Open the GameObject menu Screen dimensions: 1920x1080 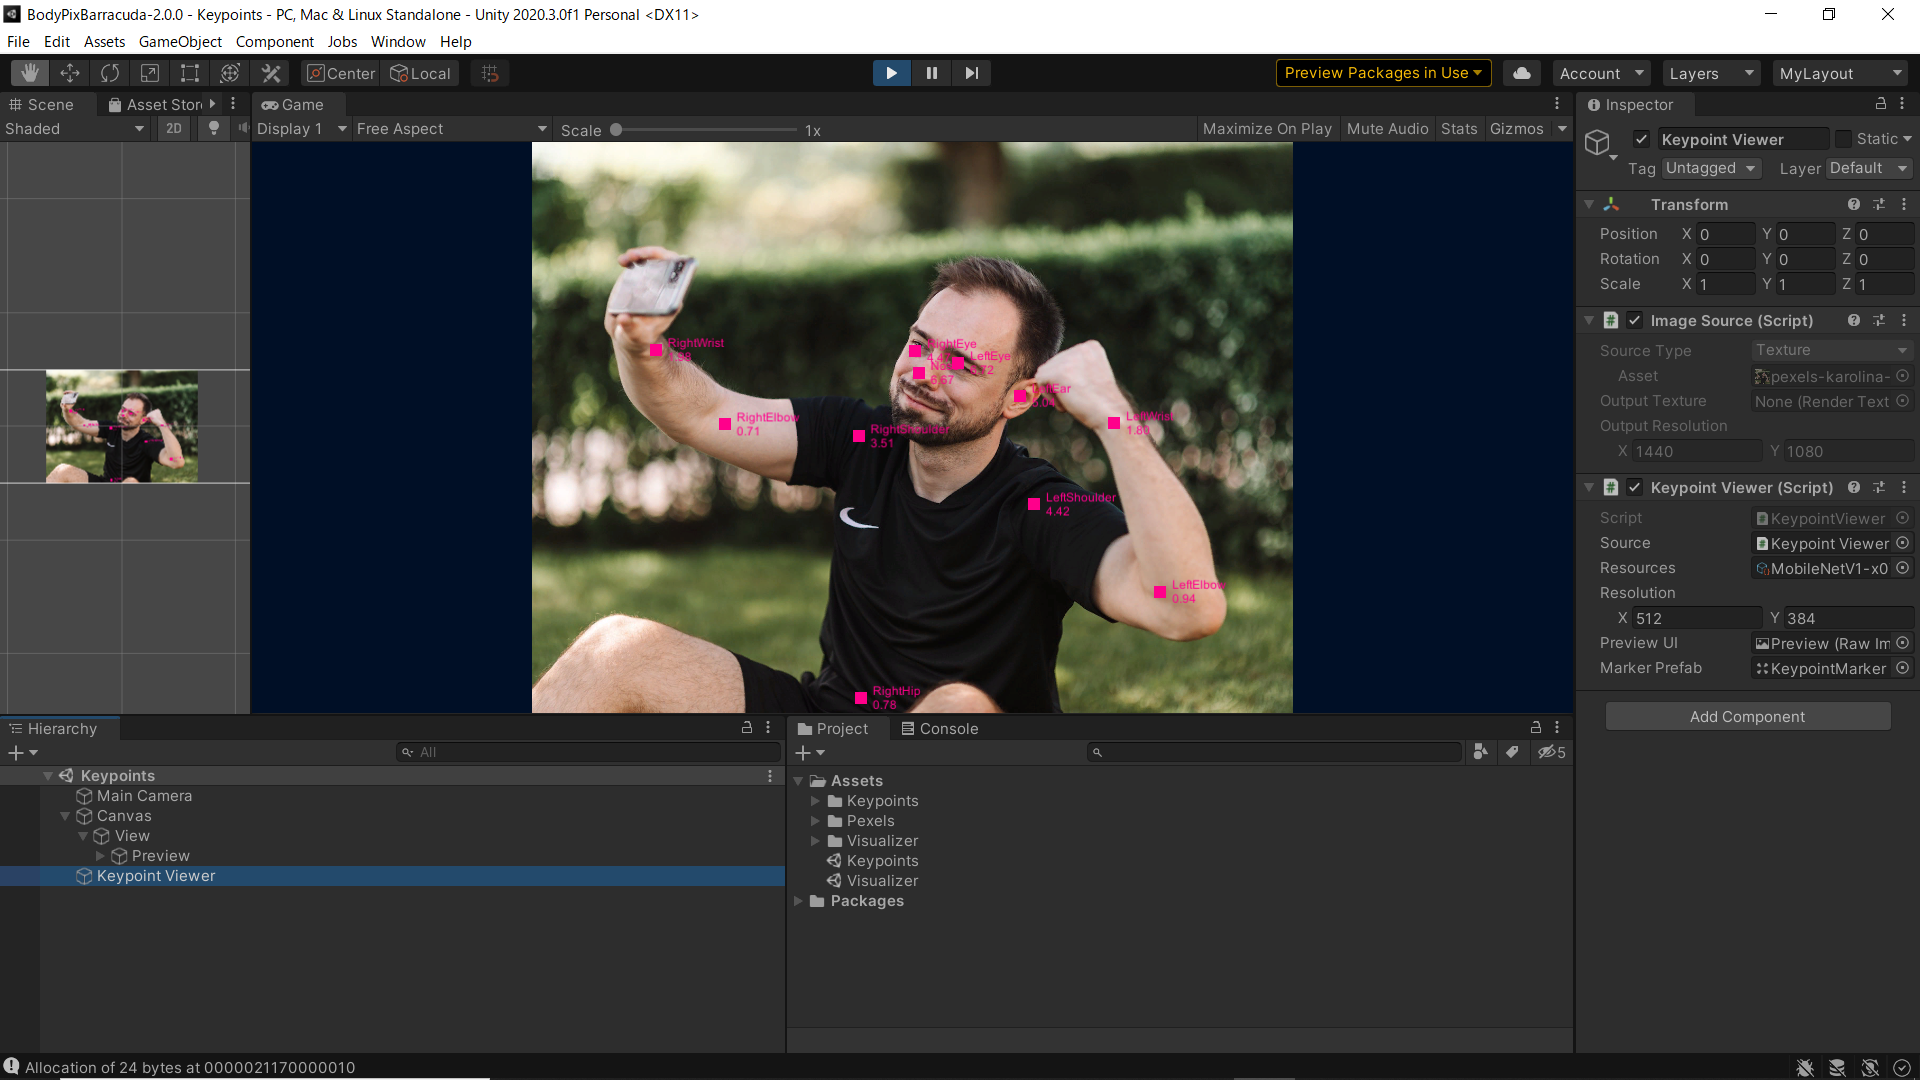coord(180,42)
